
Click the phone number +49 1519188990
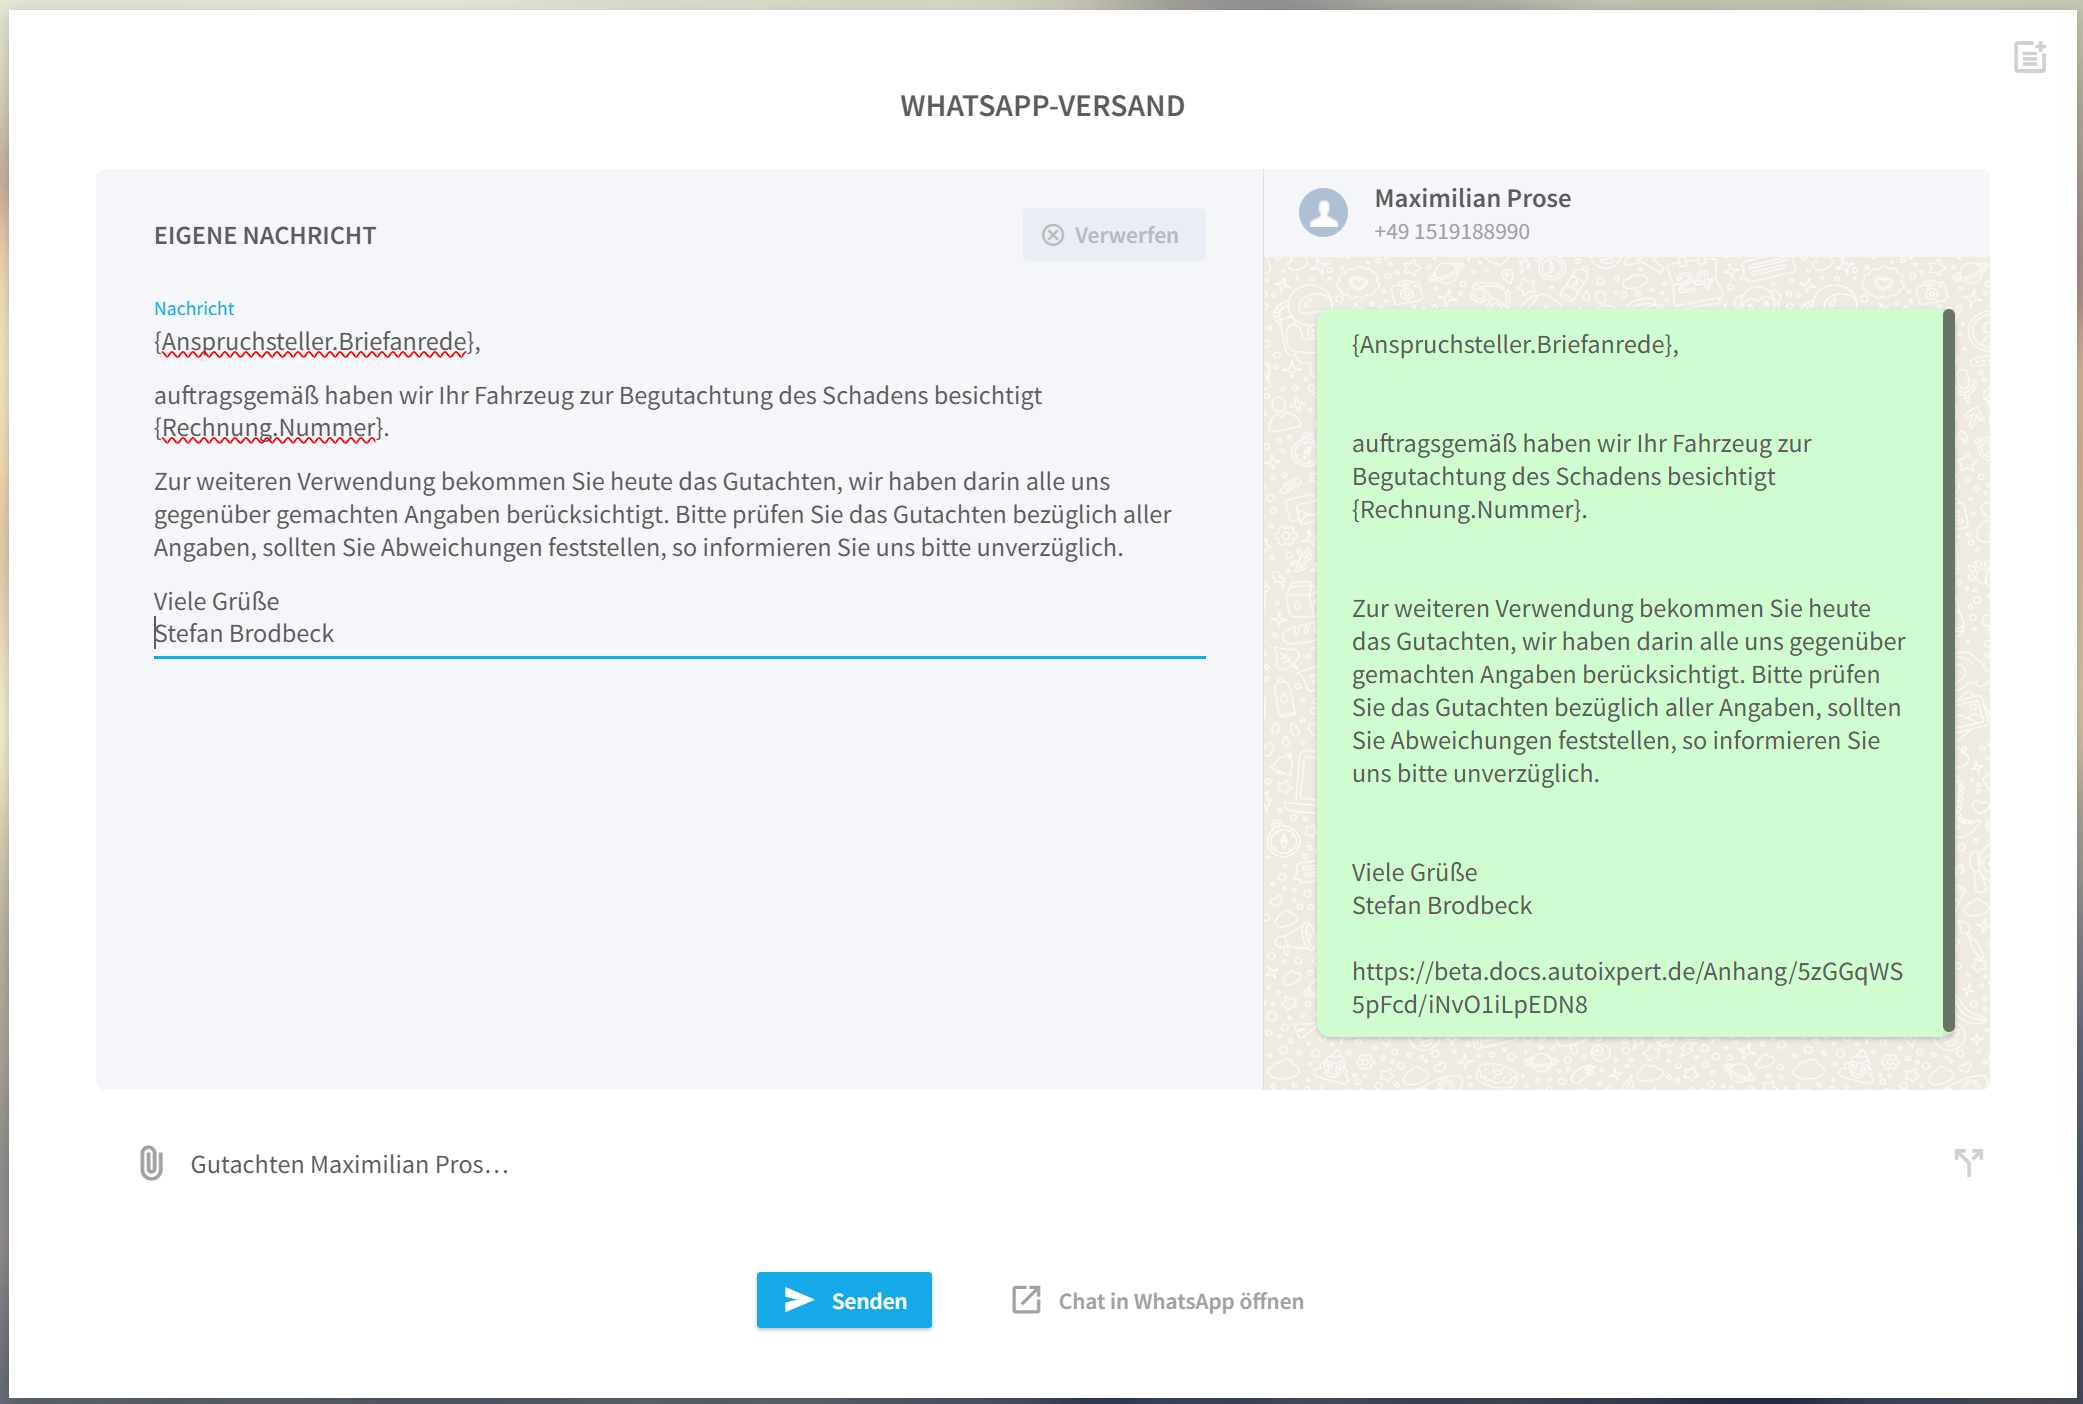pos(1452,232)
